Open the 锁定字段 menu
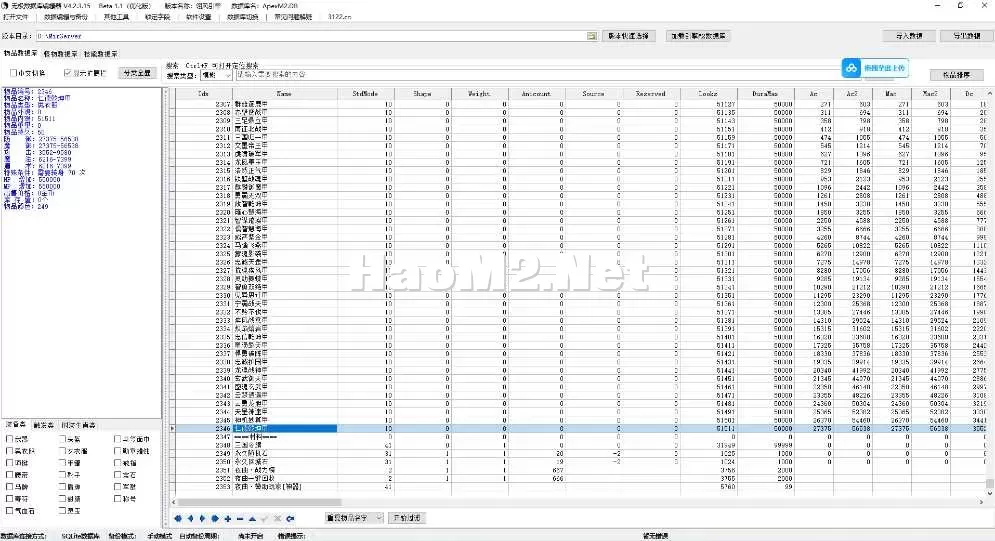The image size is (995, 541). 157,16
